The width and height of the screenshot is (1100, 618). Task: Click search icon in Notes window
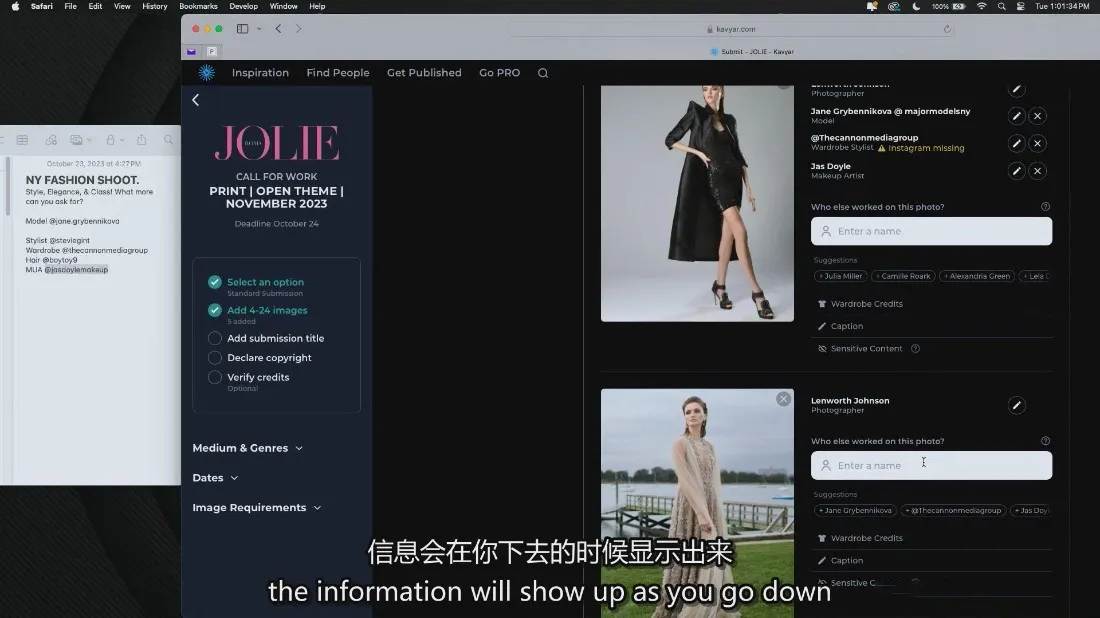coord(168,140)
